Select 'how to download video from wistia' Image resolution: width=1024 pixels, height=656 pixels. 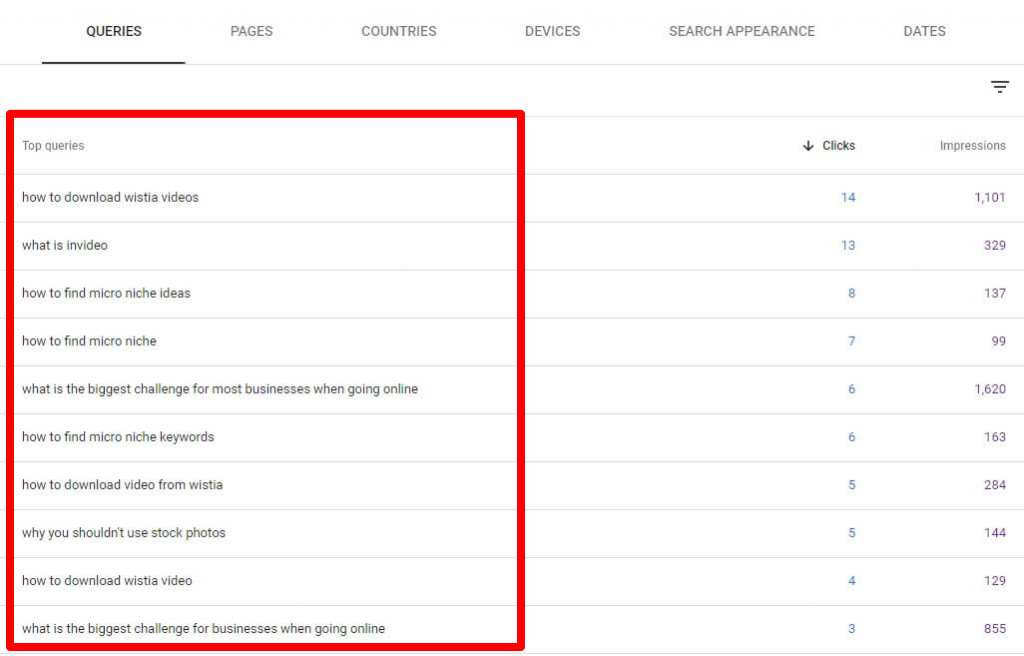122,485
